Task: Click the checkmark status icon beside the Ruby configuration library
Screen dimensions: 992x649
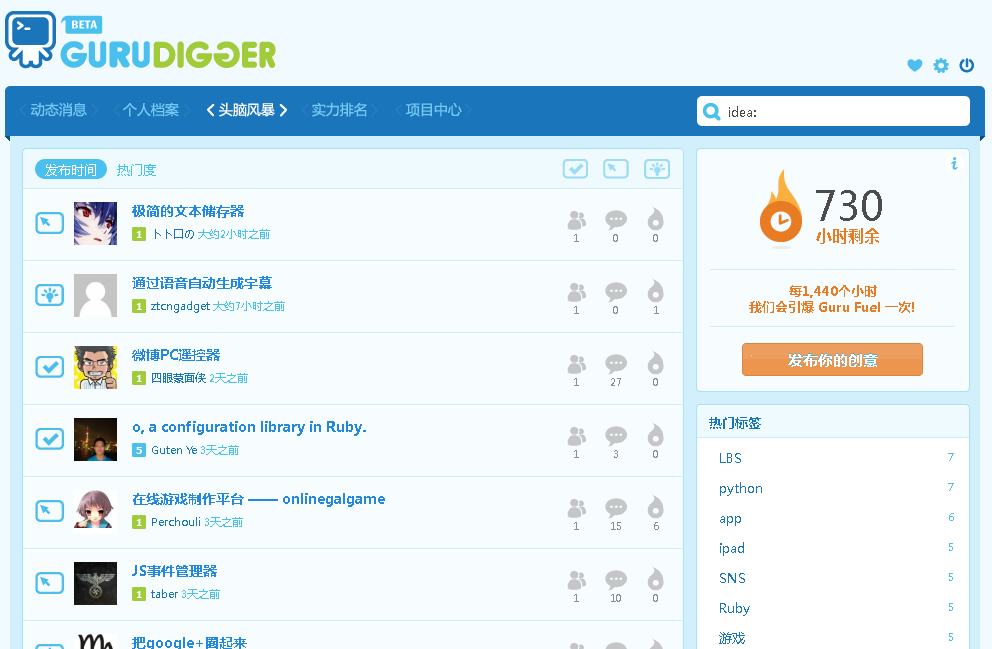Action: click(x=49, y=438)
